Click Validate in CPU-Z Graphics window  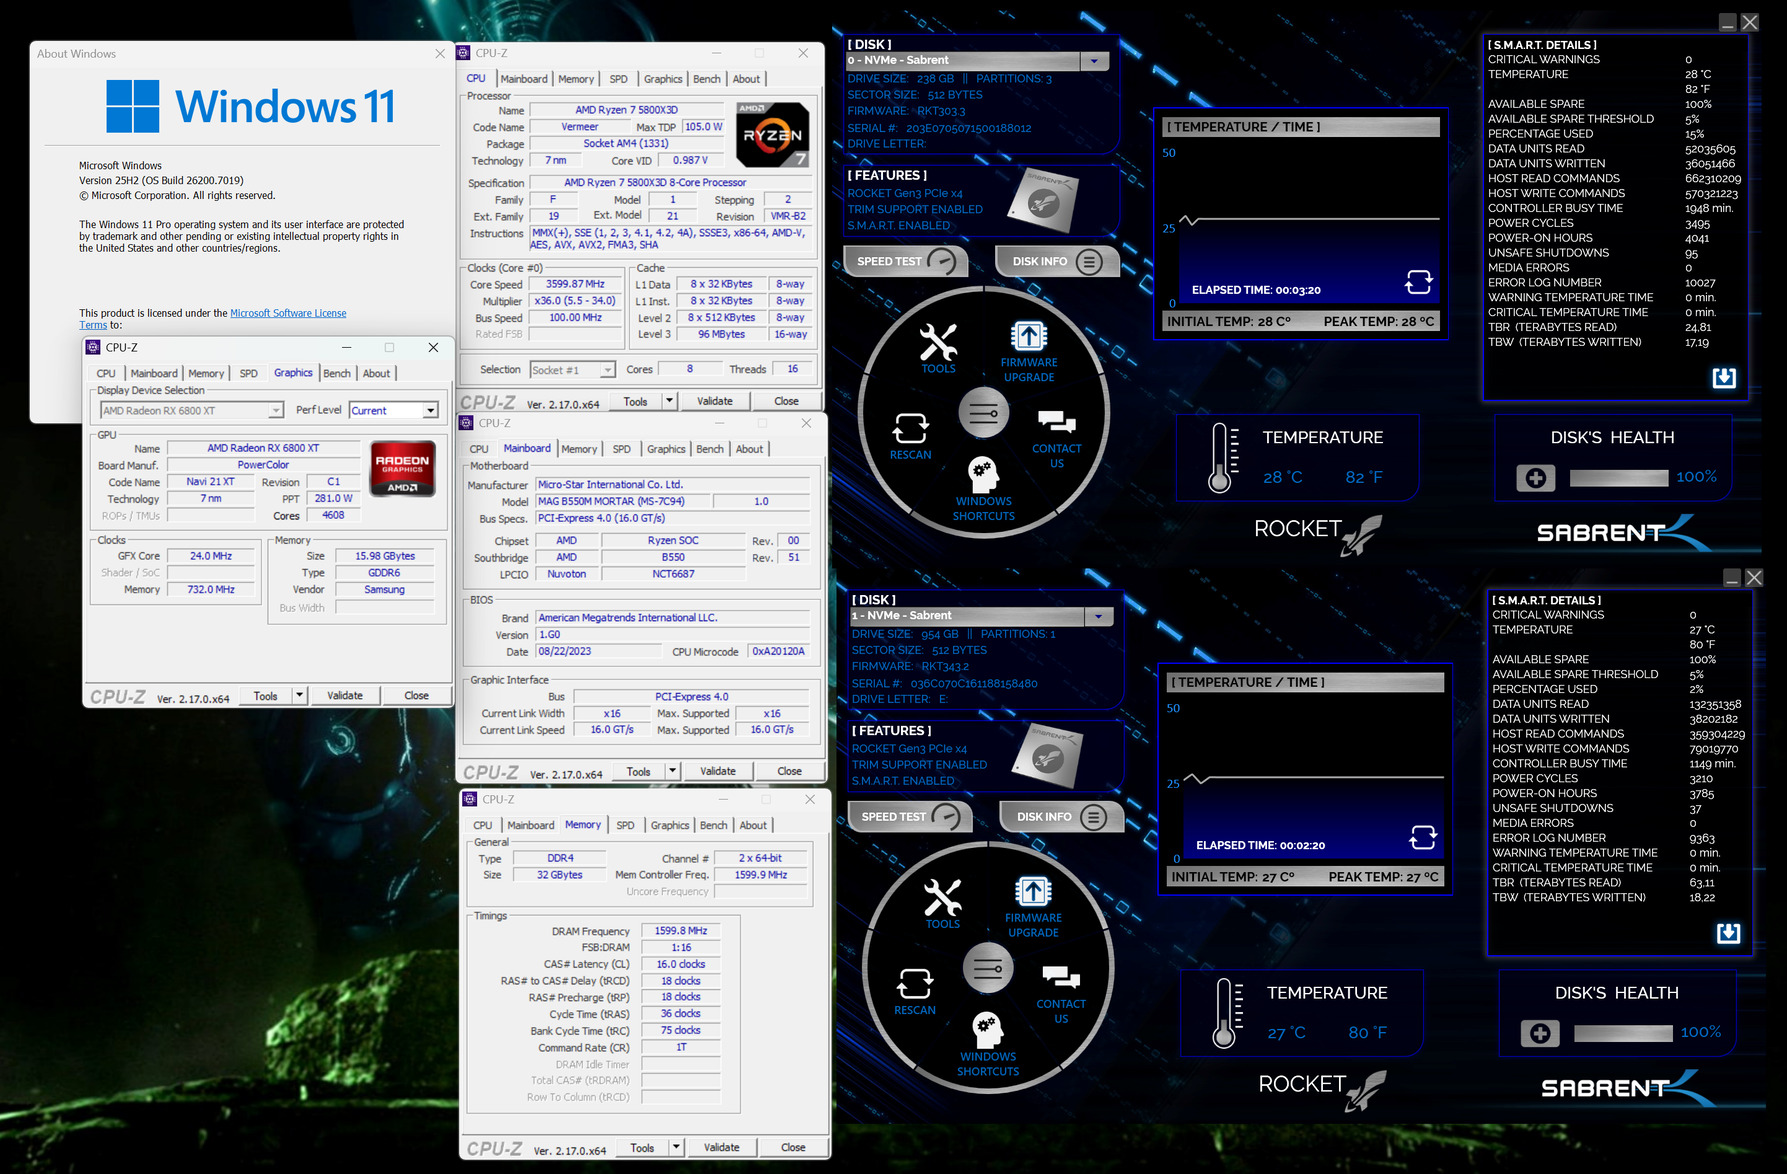[345, 695]
